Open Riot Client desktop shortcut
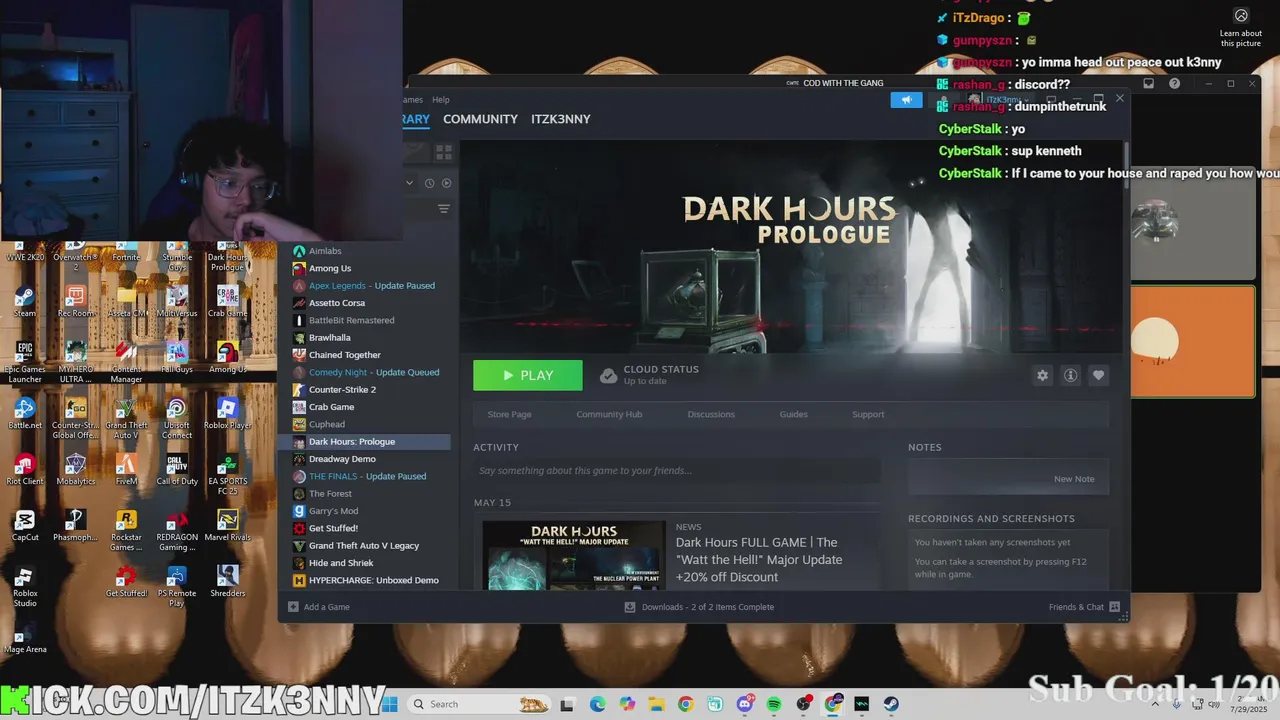The width and height of the screenshot is (1280, 720). click(25, 469)
